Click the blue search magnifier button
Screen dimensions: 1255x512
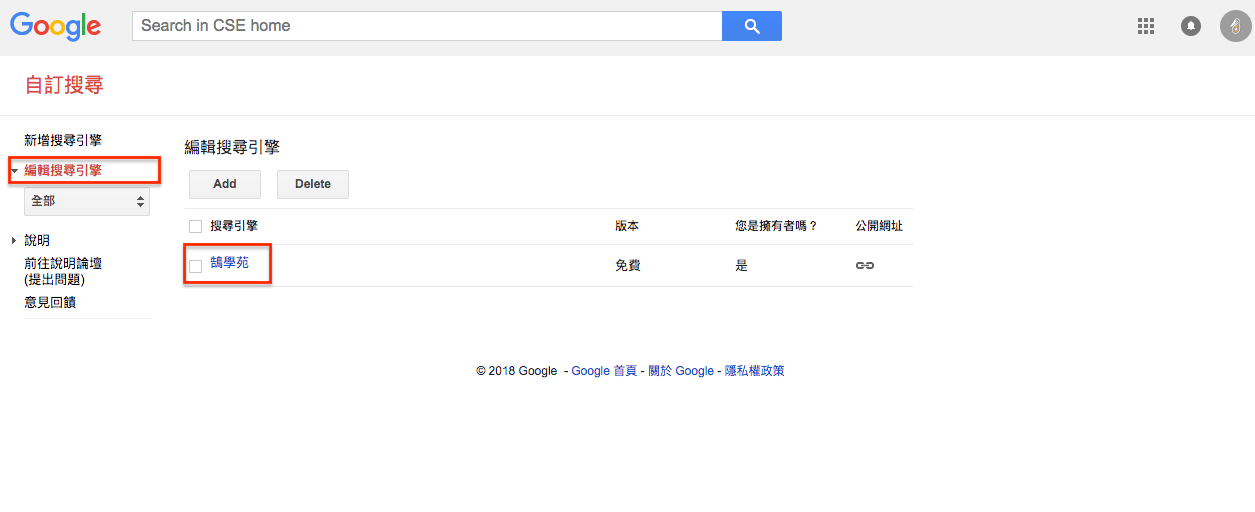pos(751,26)
